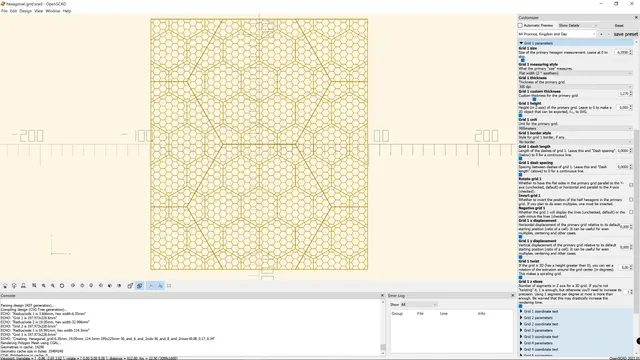Click the Reset View icon

(x=62, y=286)
